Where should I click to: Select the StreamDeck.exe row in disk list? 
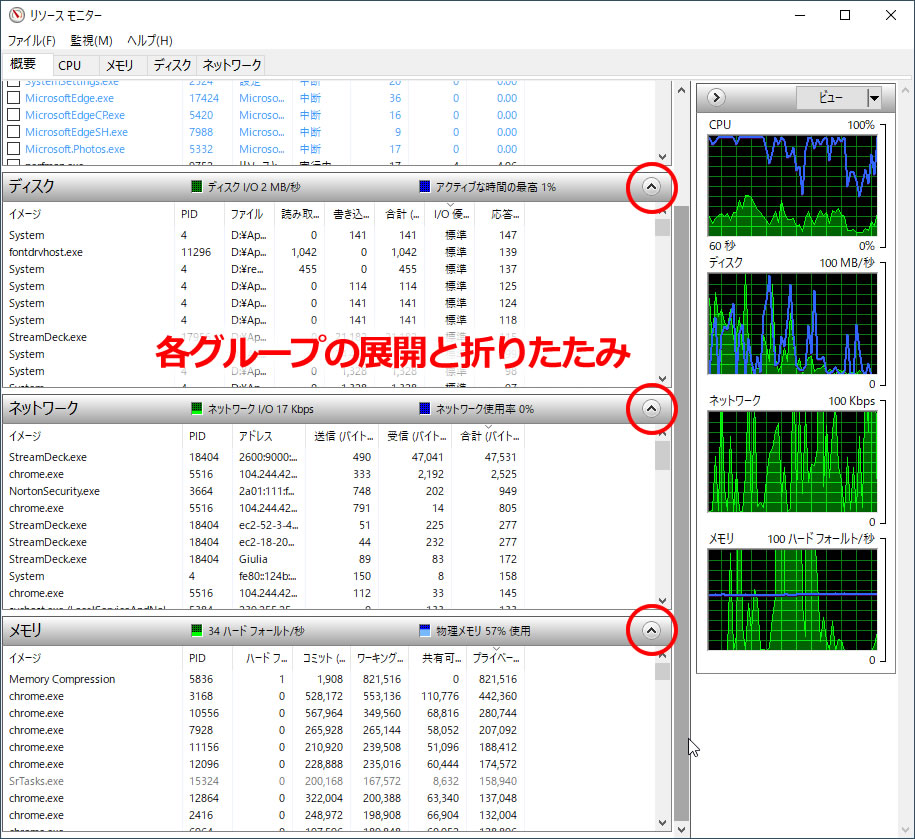(263, 337)
